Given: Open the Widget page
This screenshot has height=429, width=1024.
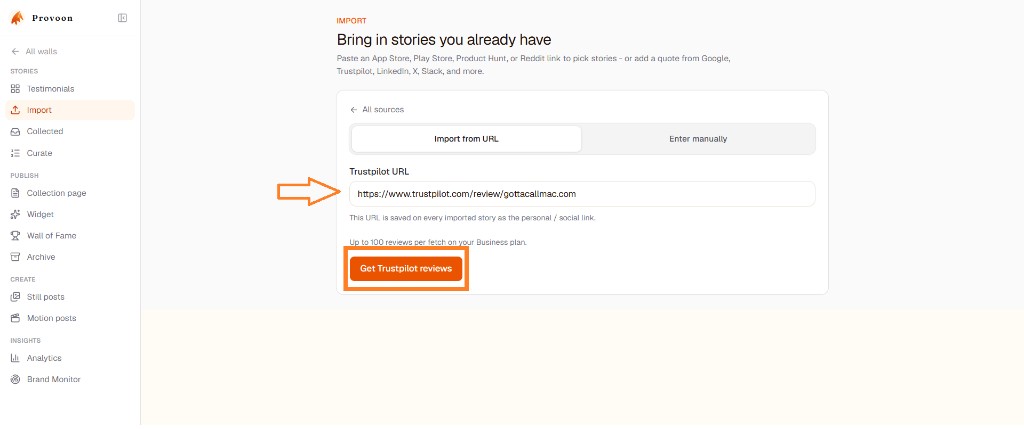Looking at the screenshot, I should pyautogui.click(x=70, y=214).
